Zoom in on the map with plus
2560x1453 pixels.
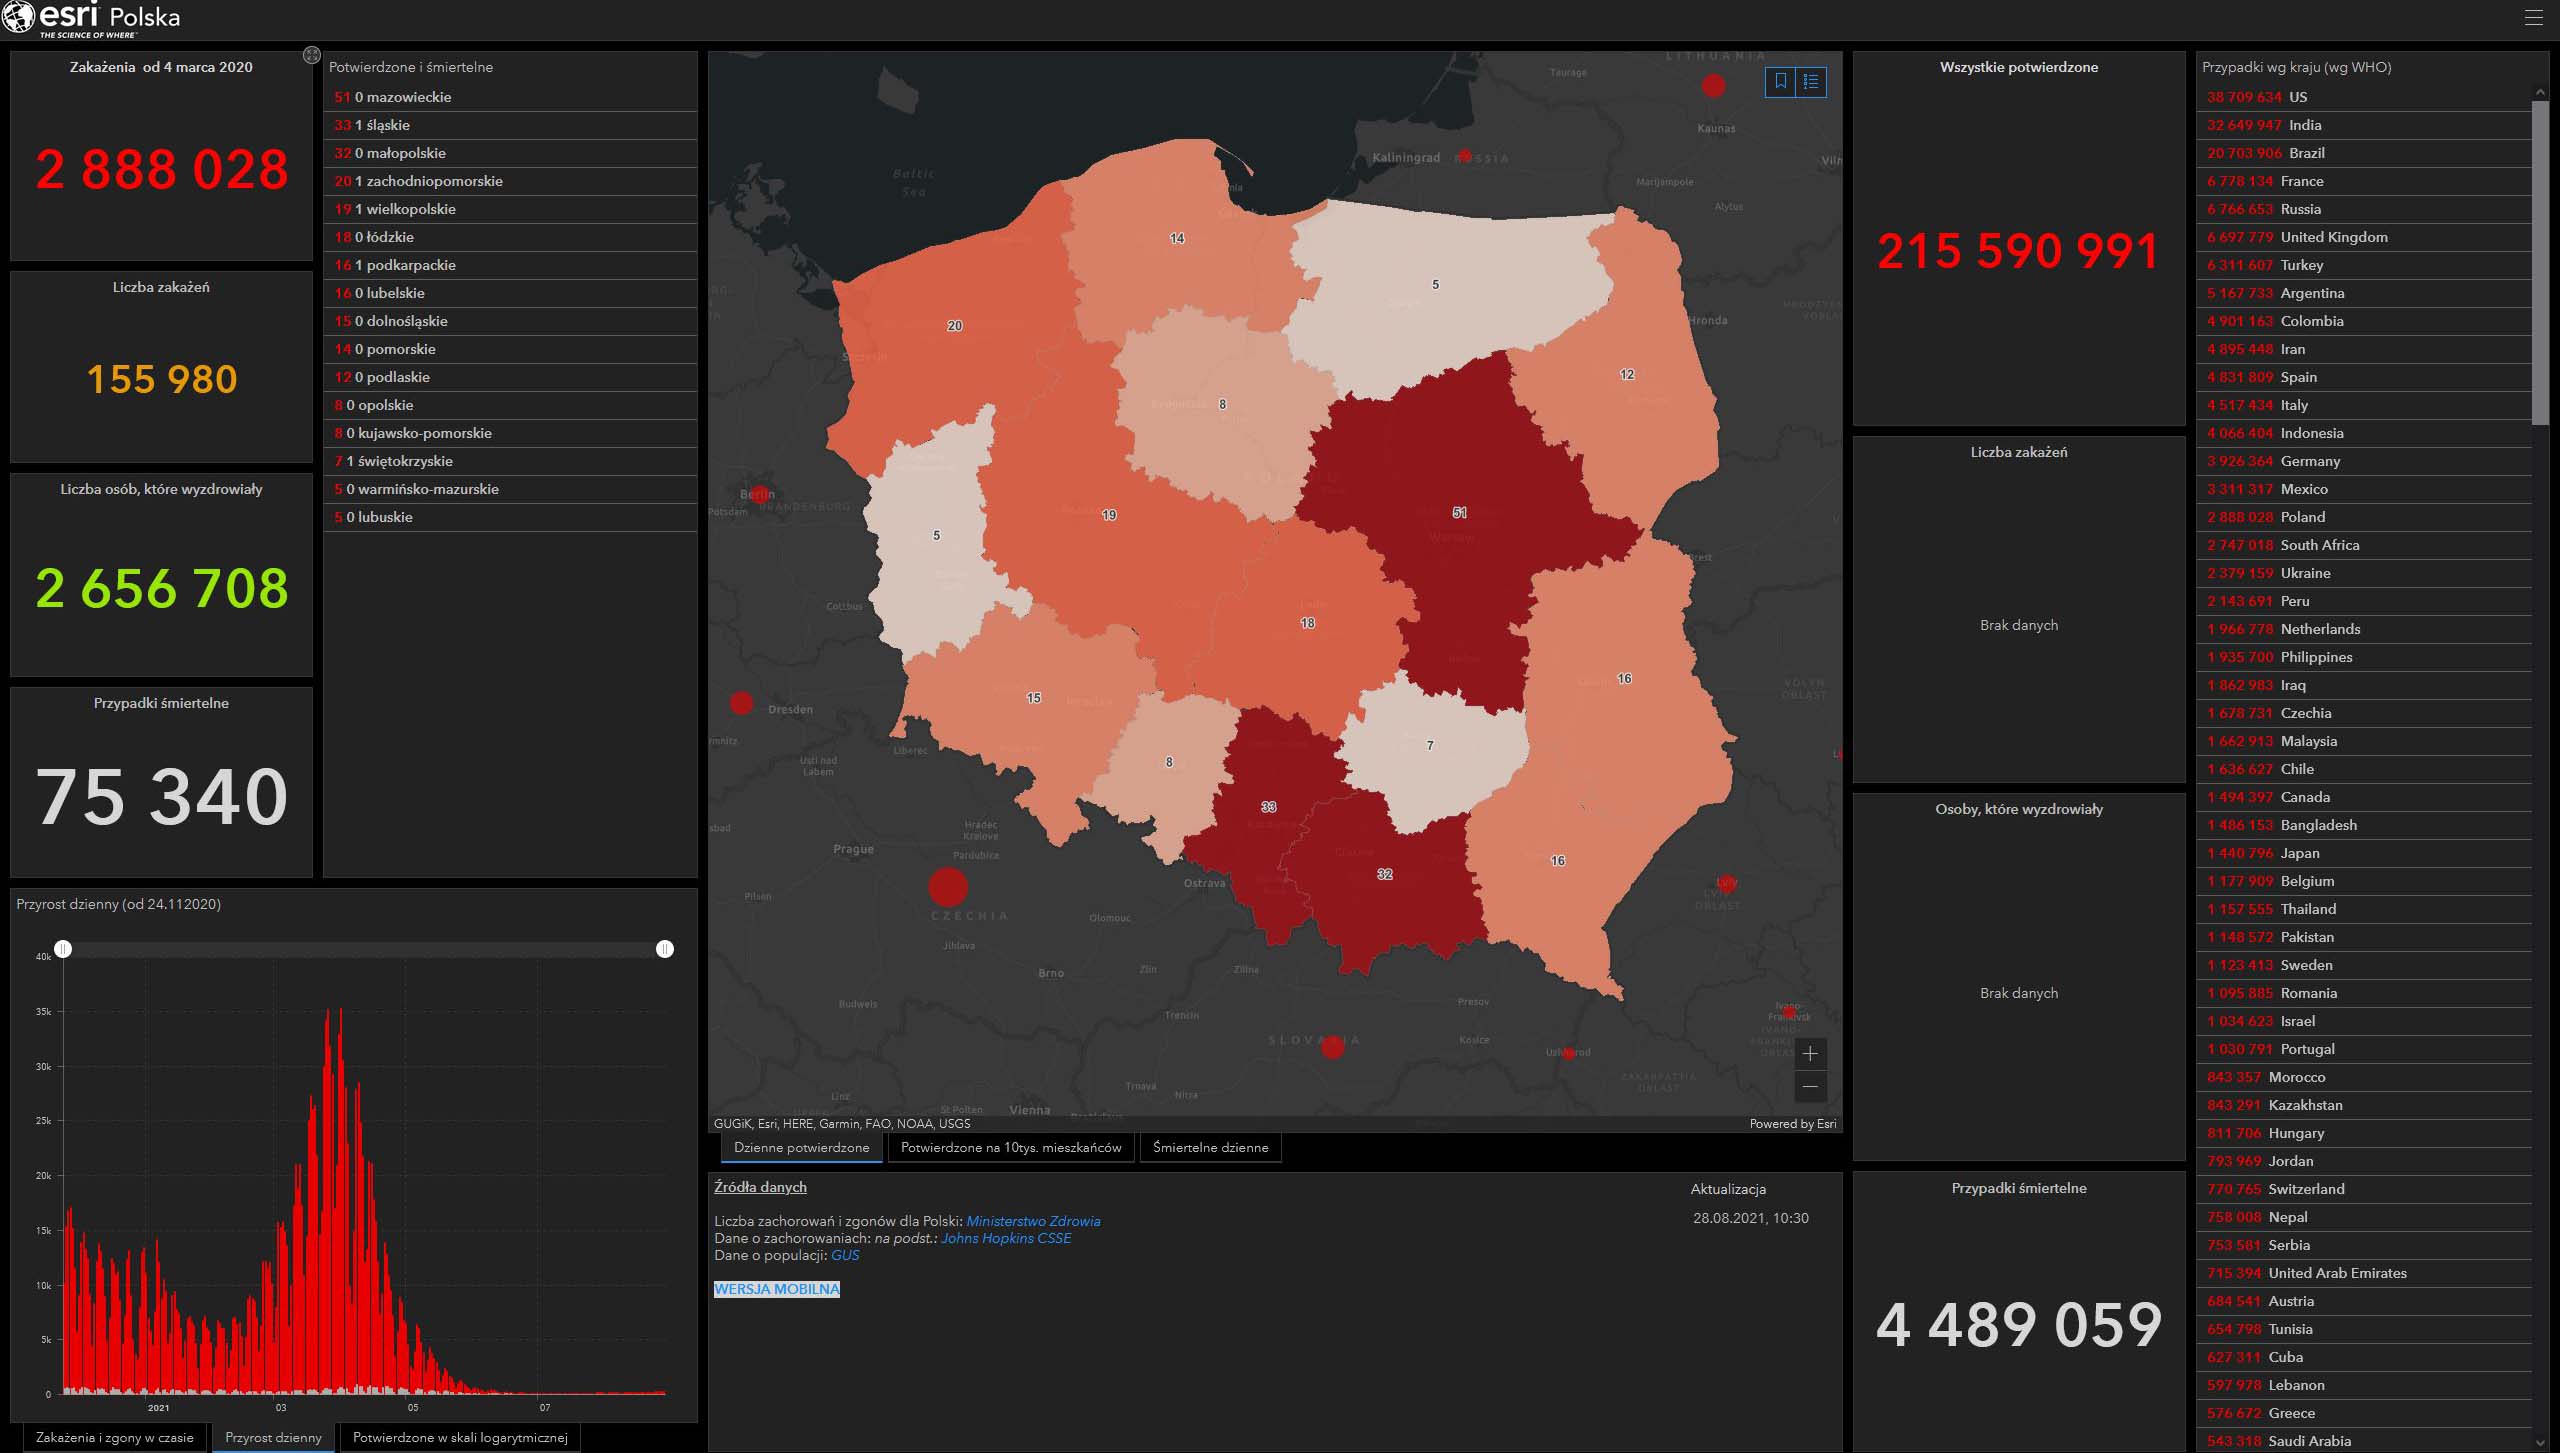tap(1810, 1054)
